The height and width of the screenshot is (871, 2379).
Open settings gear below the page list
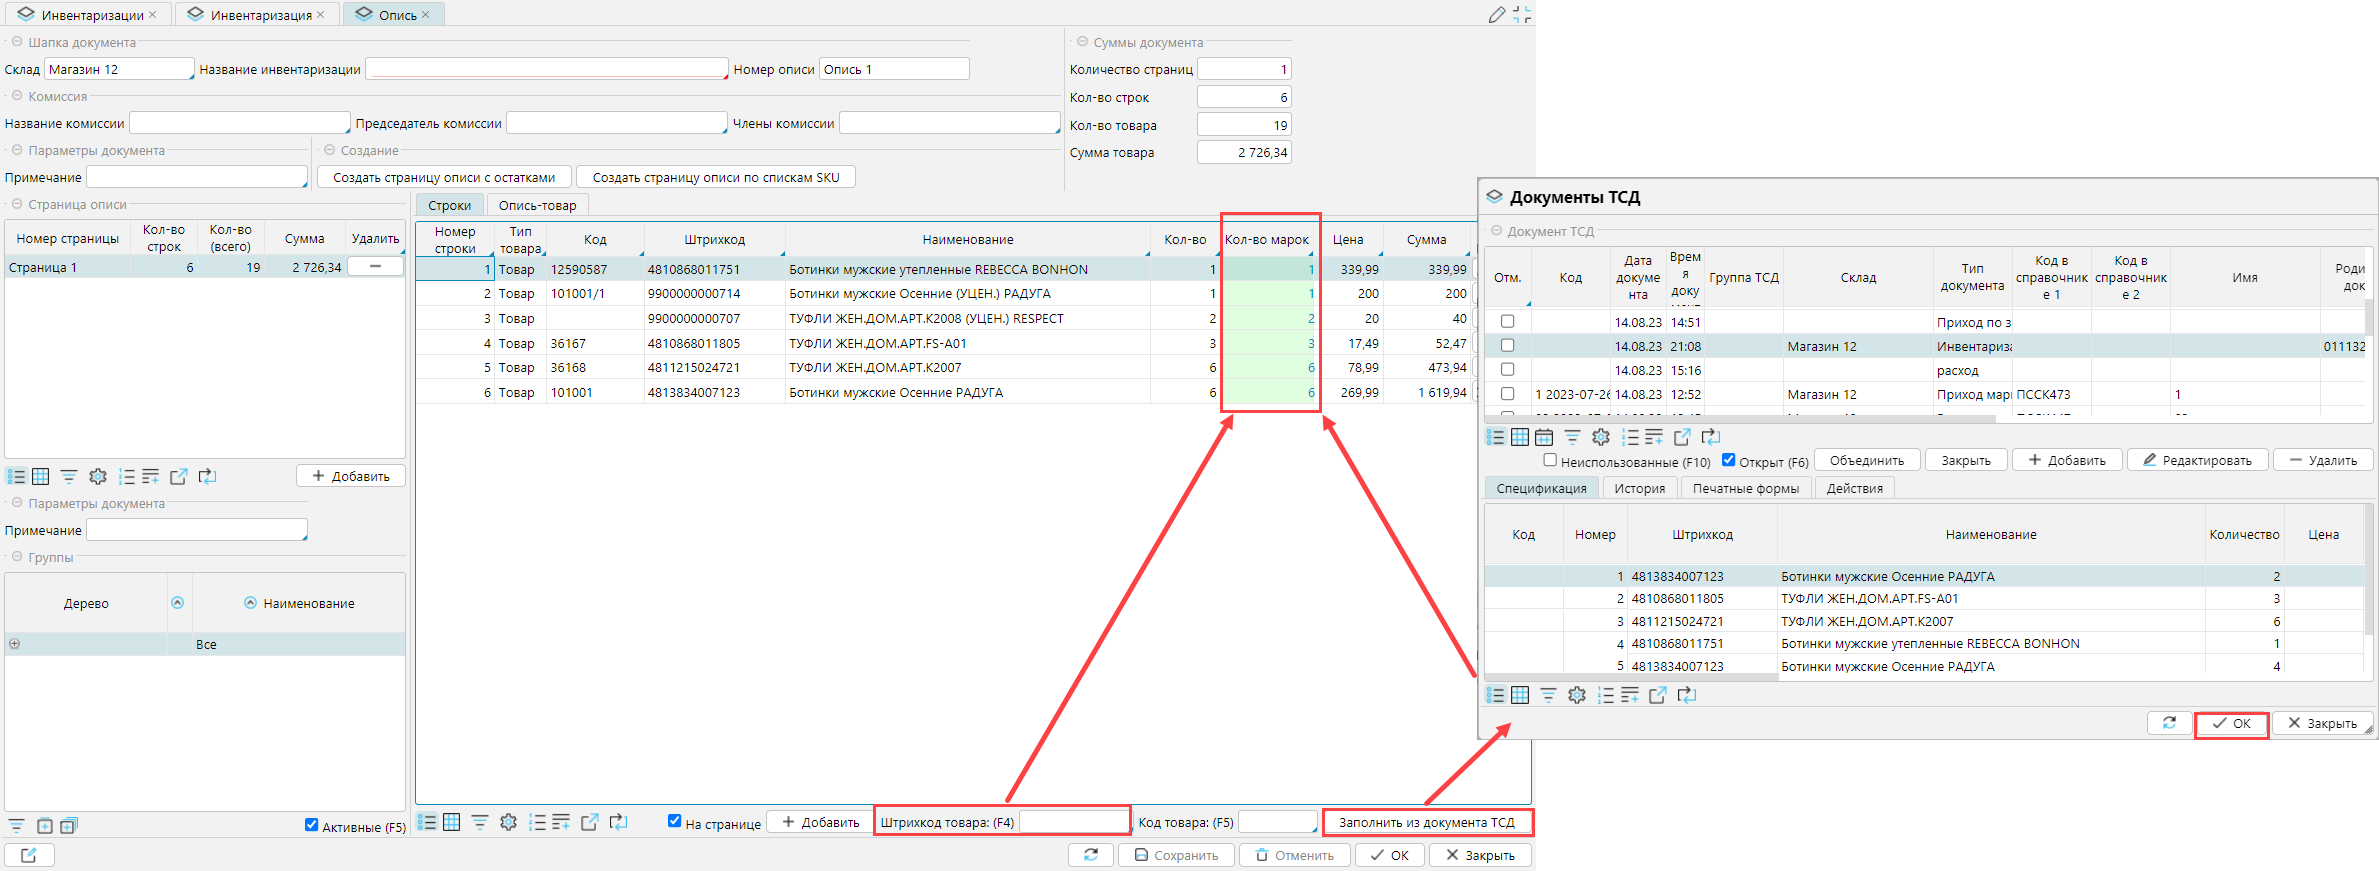pos(98,477)
